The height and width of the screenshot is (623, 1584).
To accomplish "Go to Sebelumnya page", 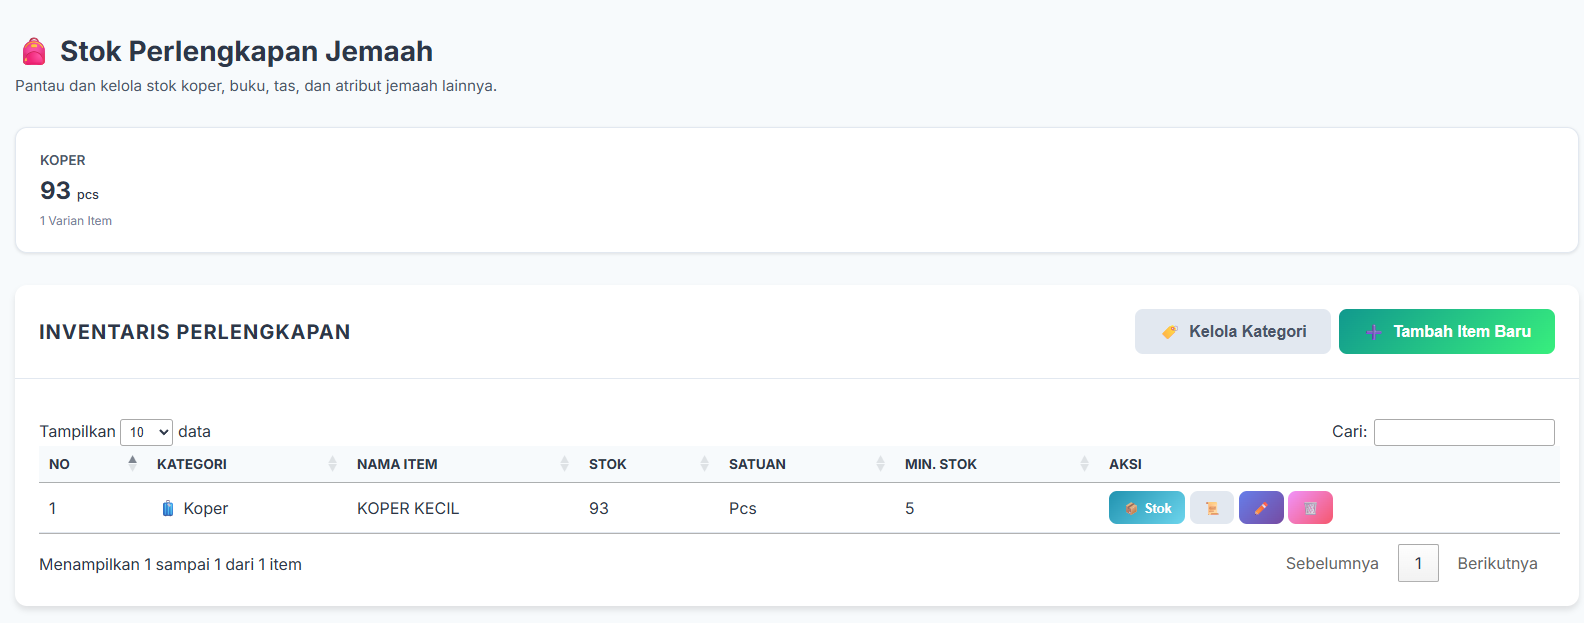I will tap(1332, 563).
